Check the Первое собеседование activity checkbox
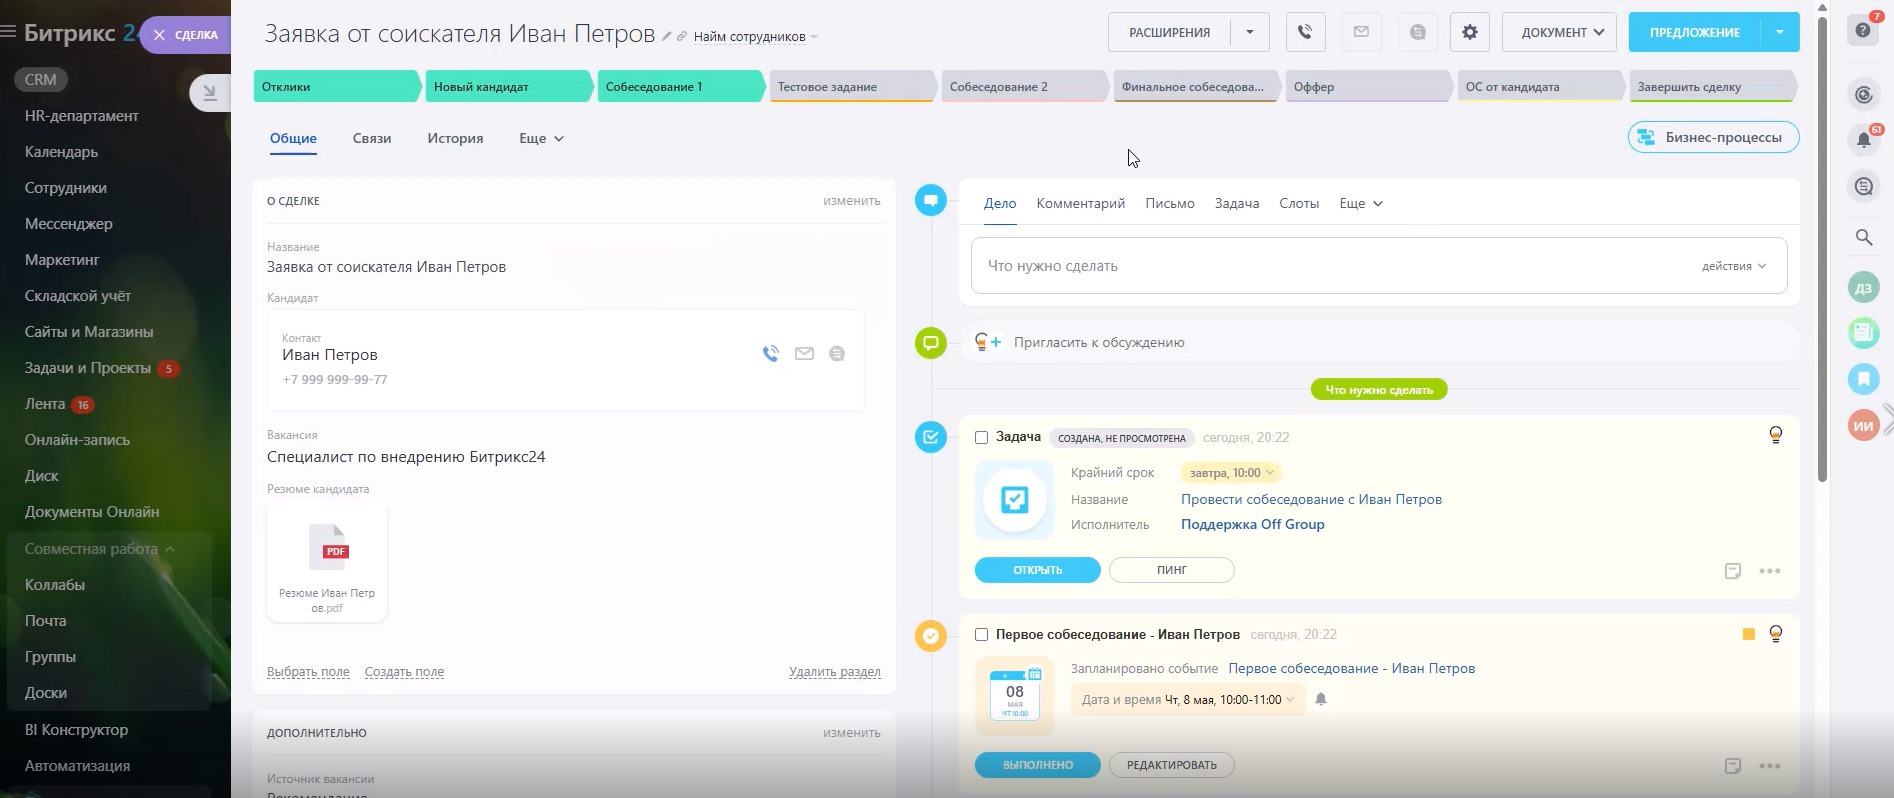The width and height of the screenshot is (1894, 798). click(981, 635)
